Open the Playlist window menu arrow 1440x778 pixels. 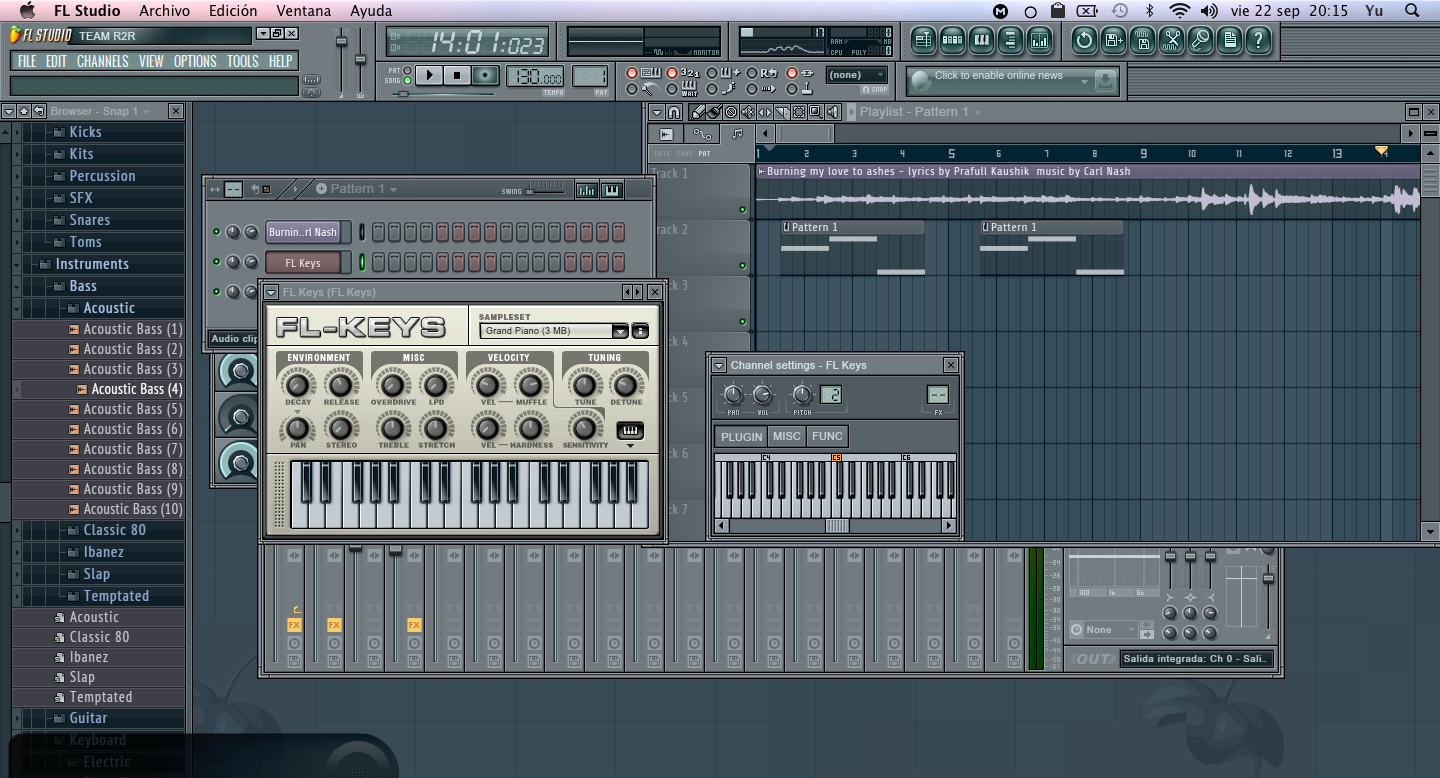click(x=656, y=112)
